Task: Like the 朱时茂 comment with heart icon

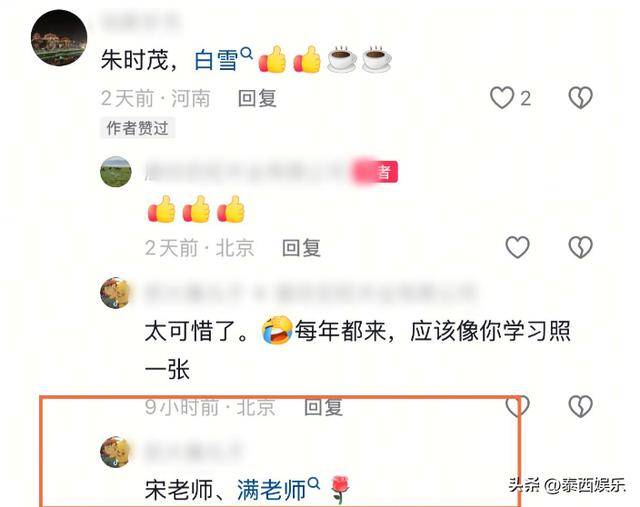Action: 502,98
